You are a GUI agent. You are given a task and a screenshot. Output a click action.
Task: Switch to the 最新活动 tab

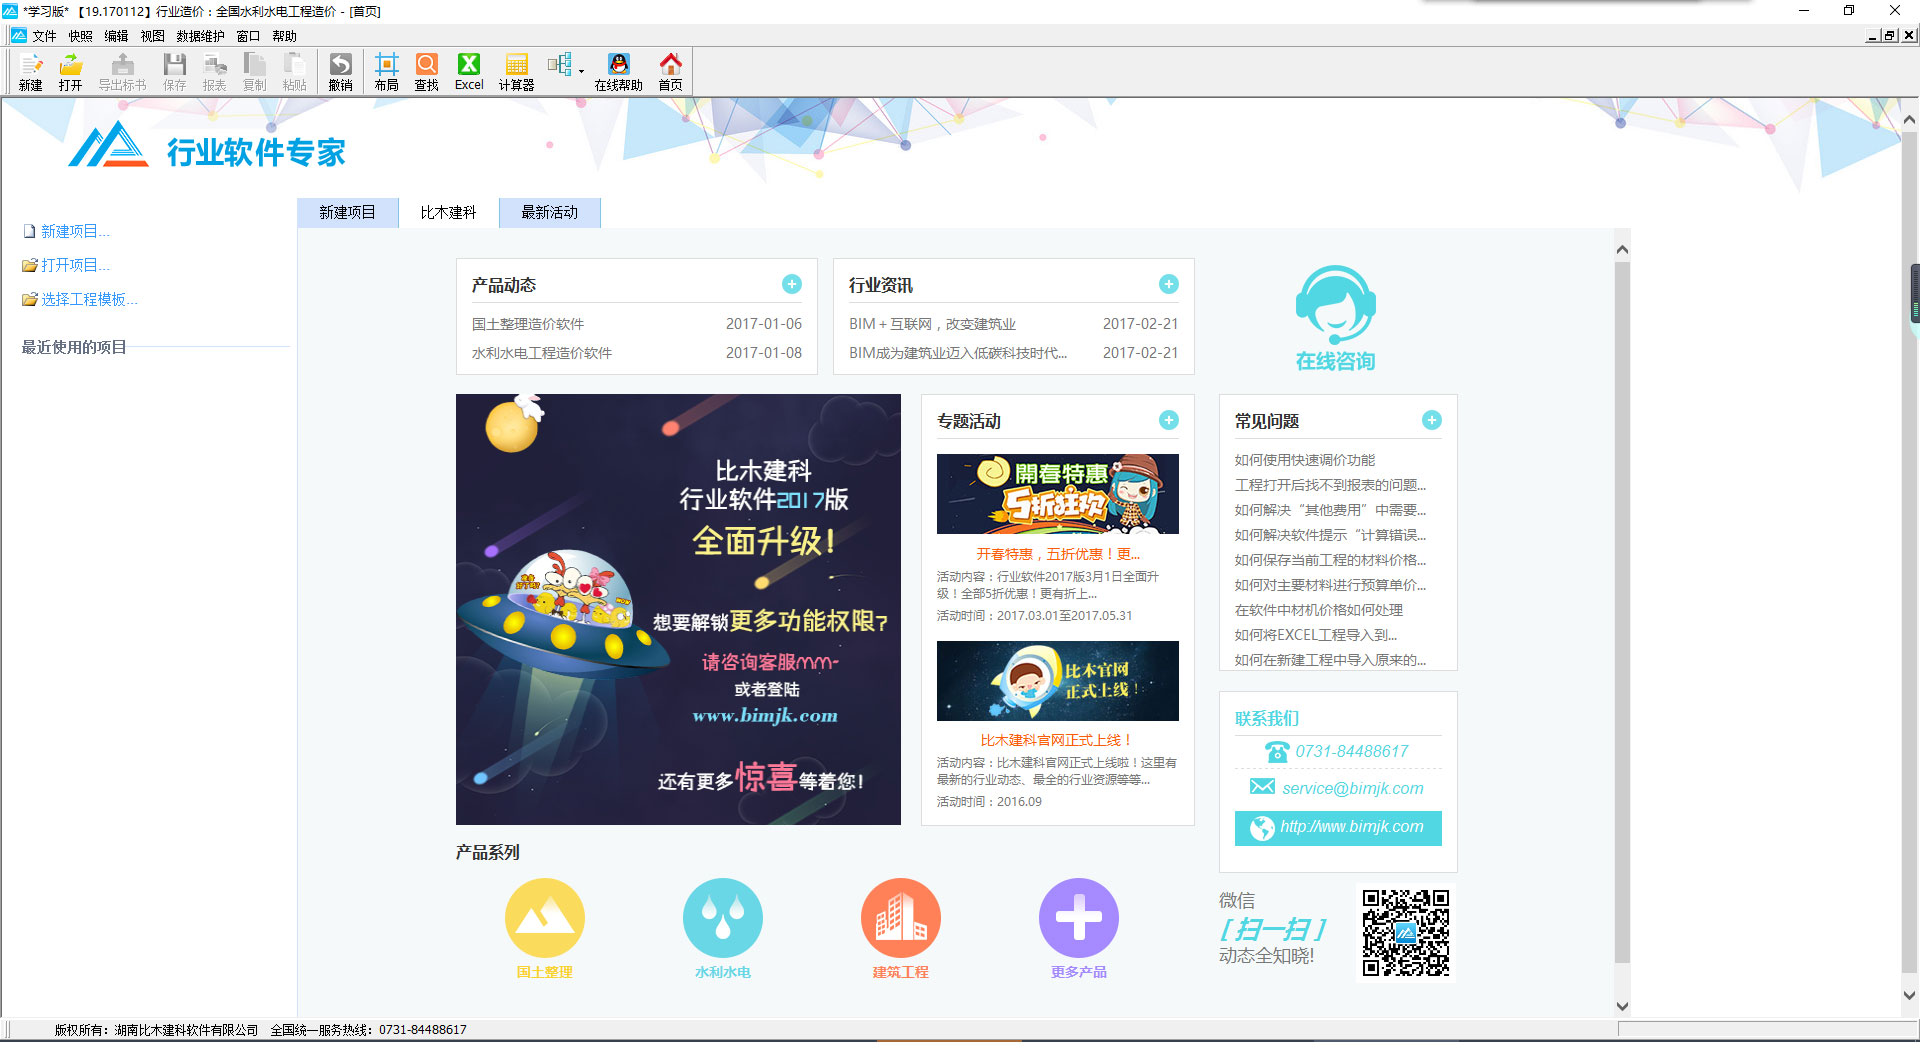549,212
